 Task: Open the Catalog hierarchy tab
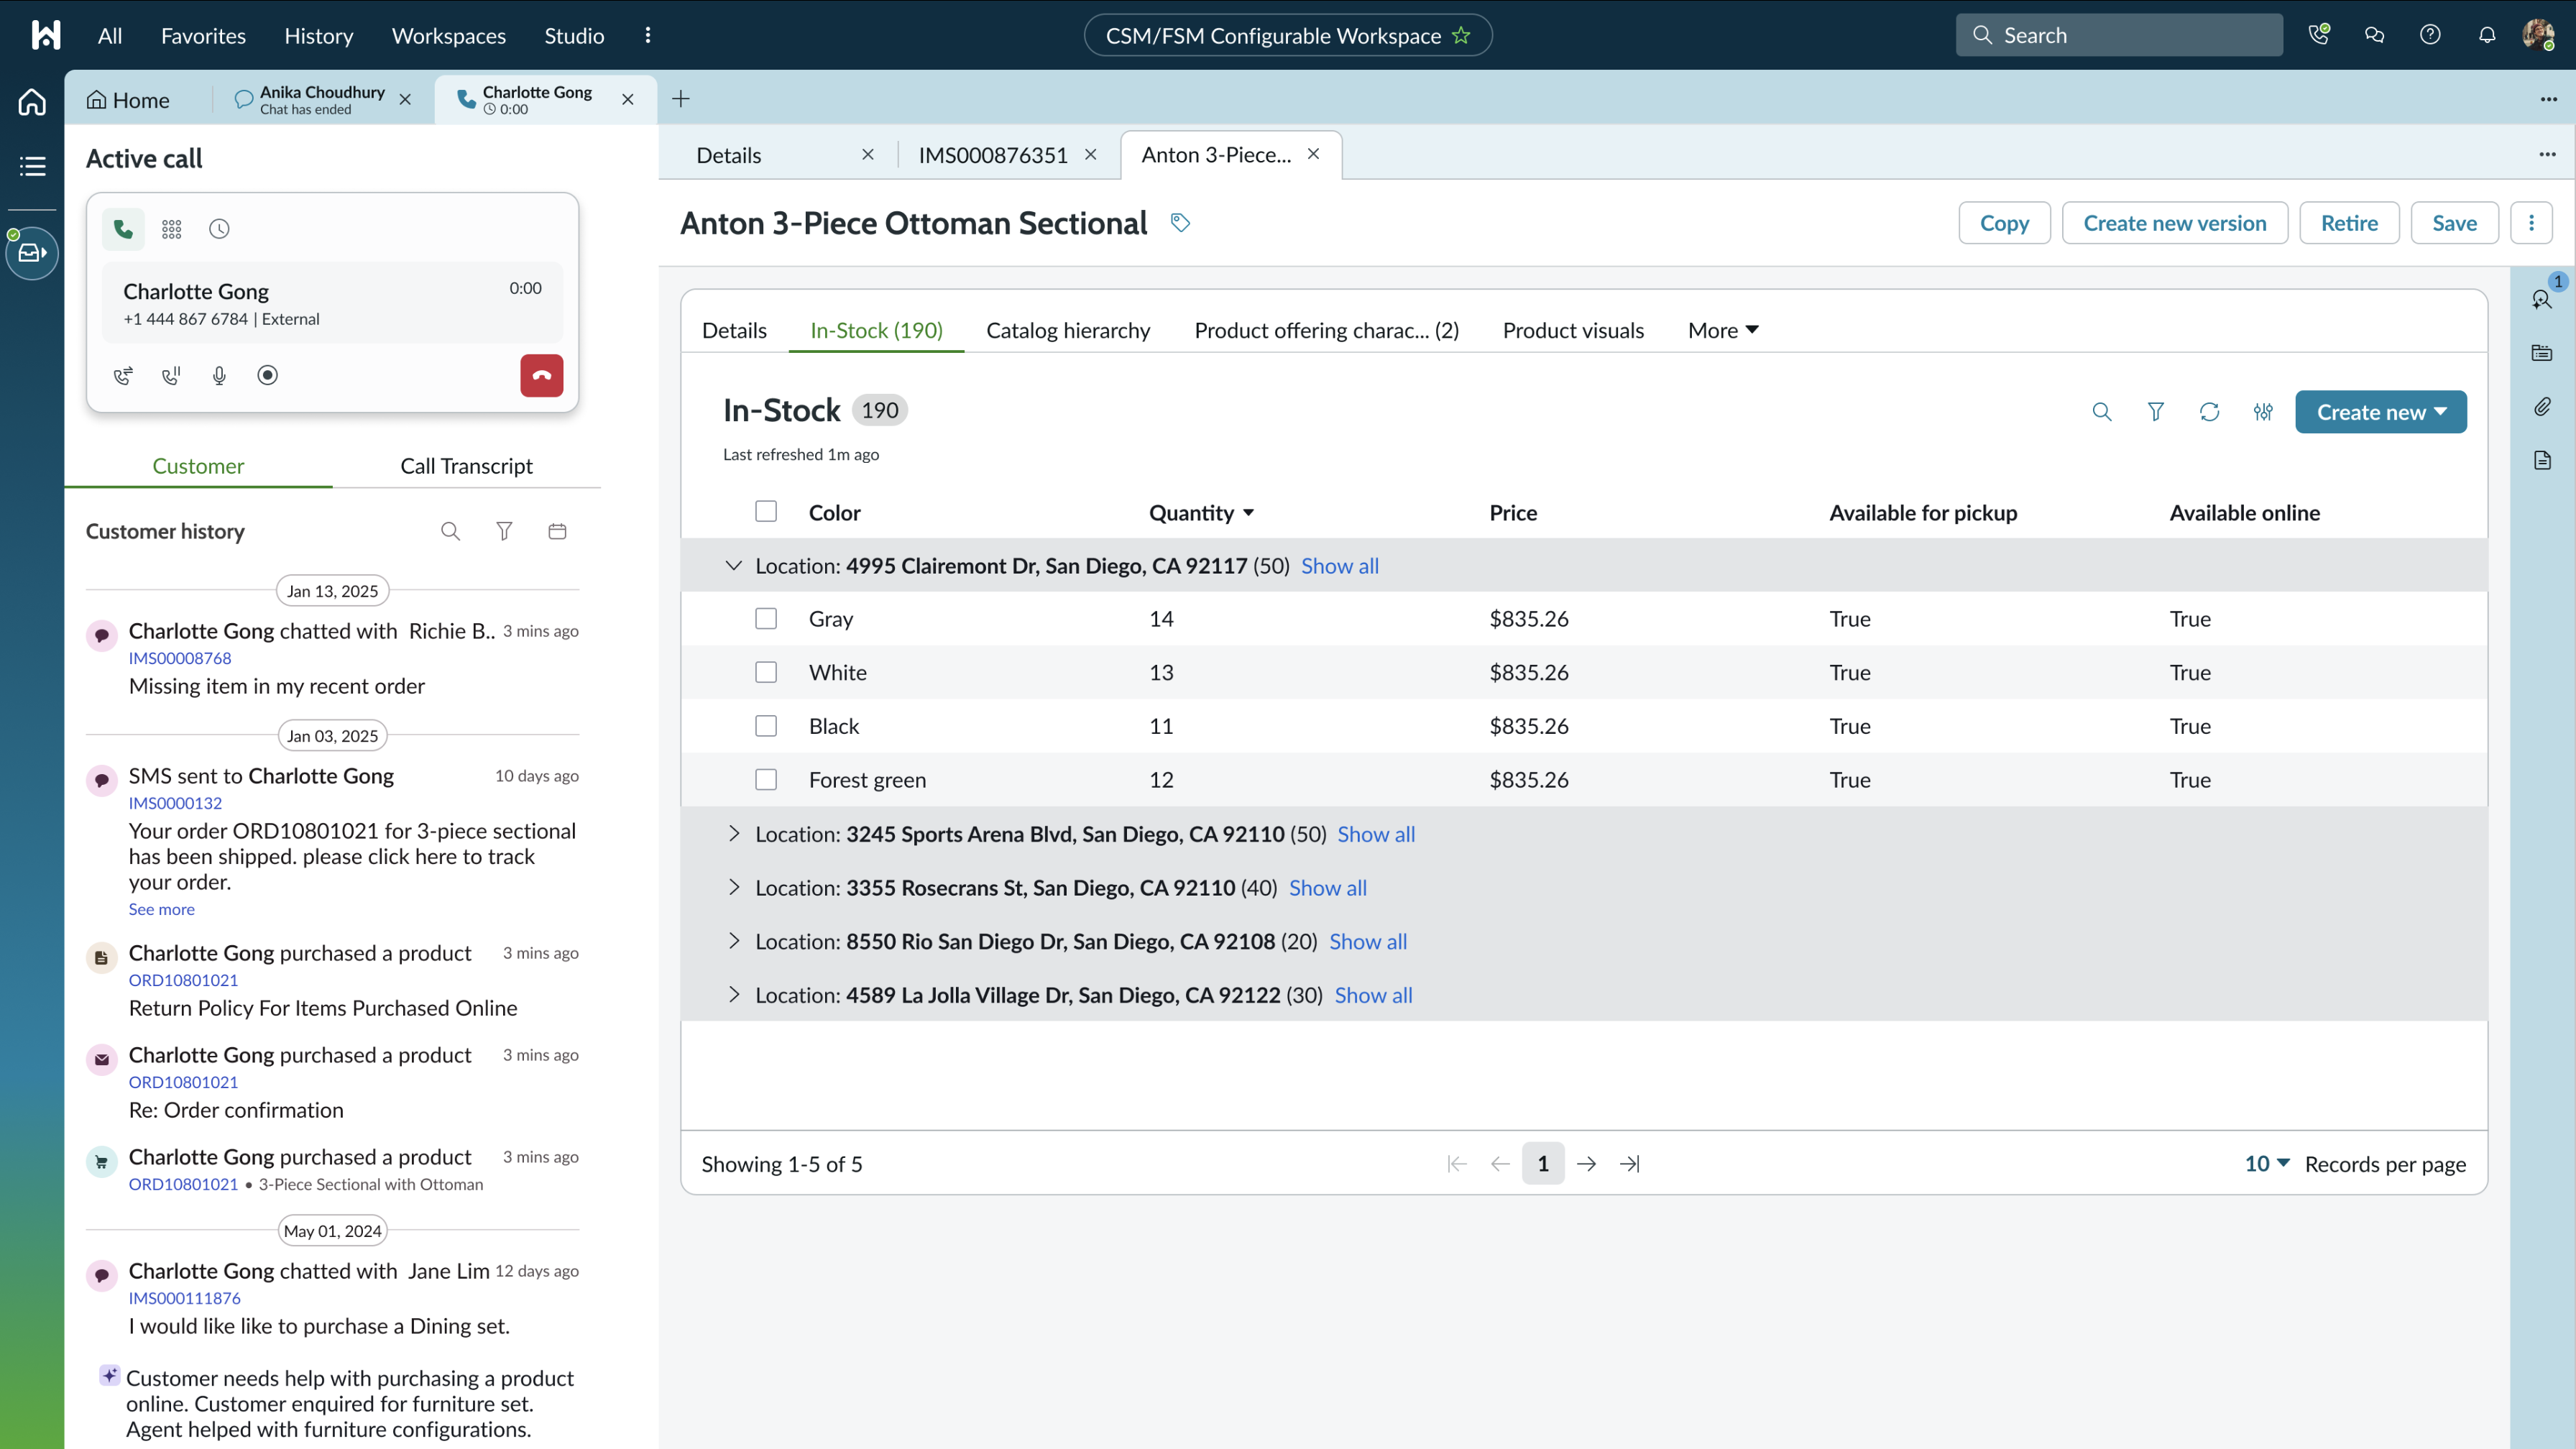coord(1068,330)
